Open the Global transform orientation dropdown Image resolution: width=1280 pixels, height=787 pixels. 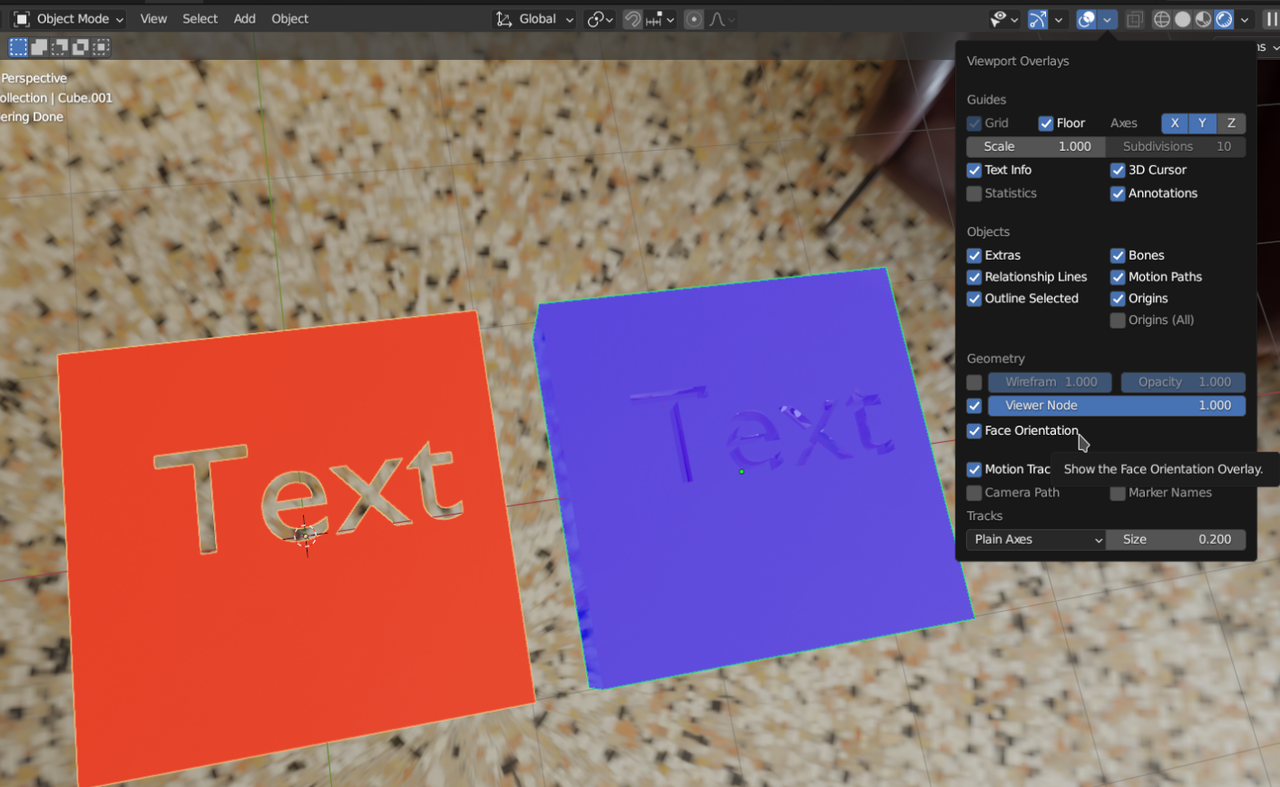coord(533,18)
